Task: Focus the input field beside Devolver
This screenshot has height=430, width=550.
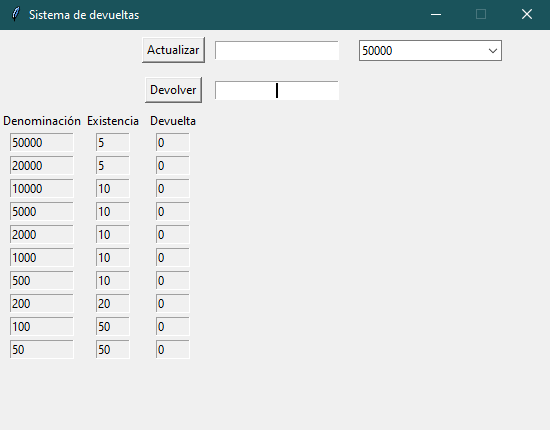Action: 277,90
